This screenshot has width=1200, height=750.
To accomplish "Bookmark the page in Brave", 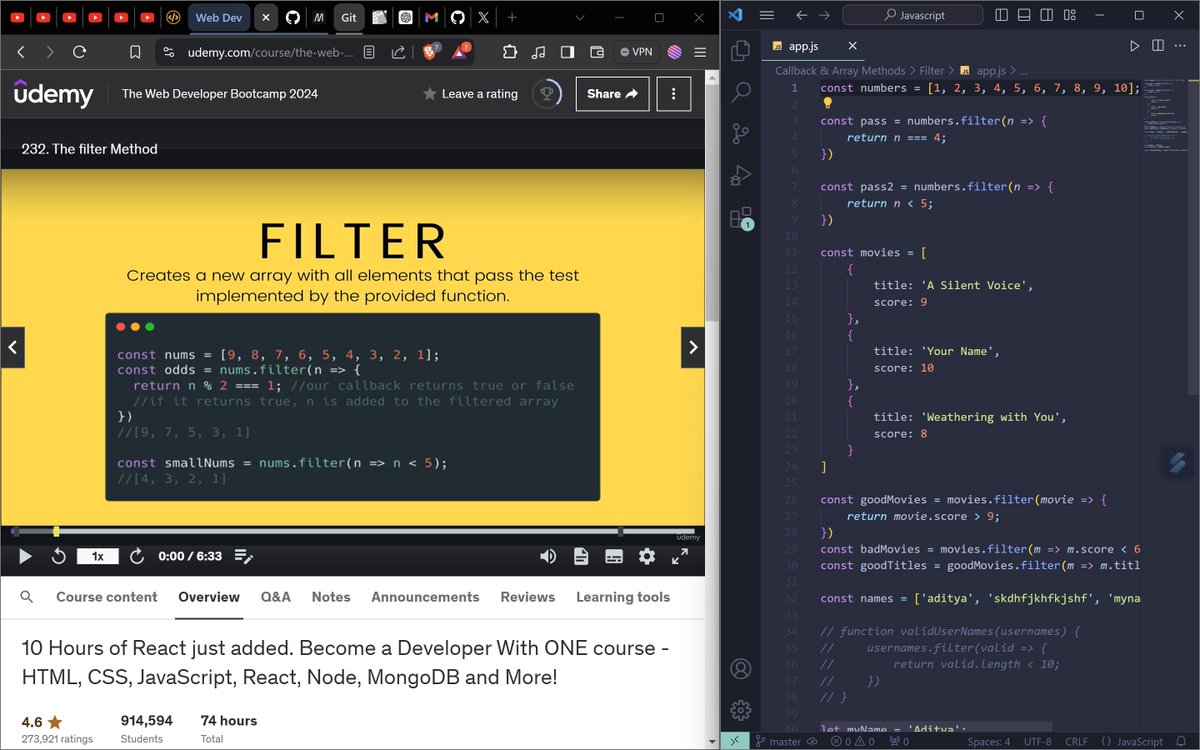I will point(136,52).
